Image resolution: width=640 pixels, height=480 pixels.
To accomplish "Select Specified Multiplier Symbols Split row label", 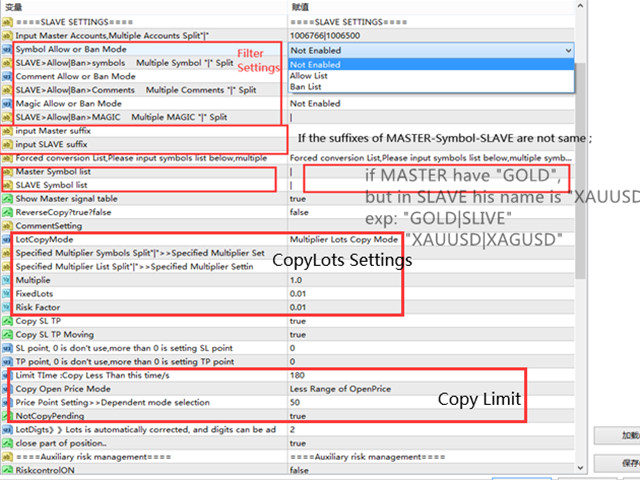I will (140, 253).
